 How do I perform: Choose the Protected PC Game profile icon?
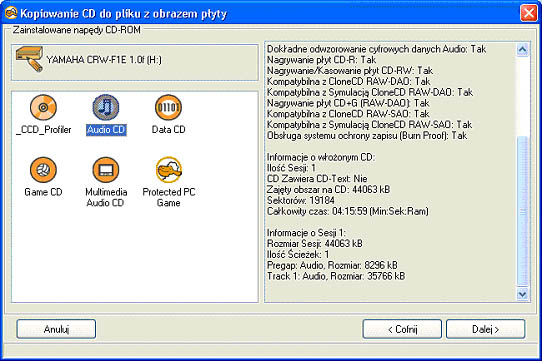pyautogui.click(x=168, y=170)
